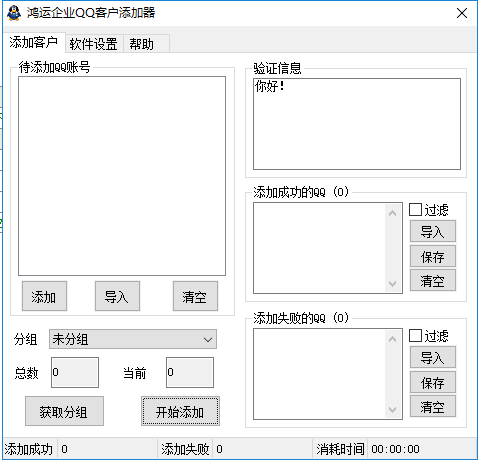Click scroll-down arrow in 添加失败的QQ list
Viewport: 480px width, 462px height.
pyautogui.click(x=393, y=409)
